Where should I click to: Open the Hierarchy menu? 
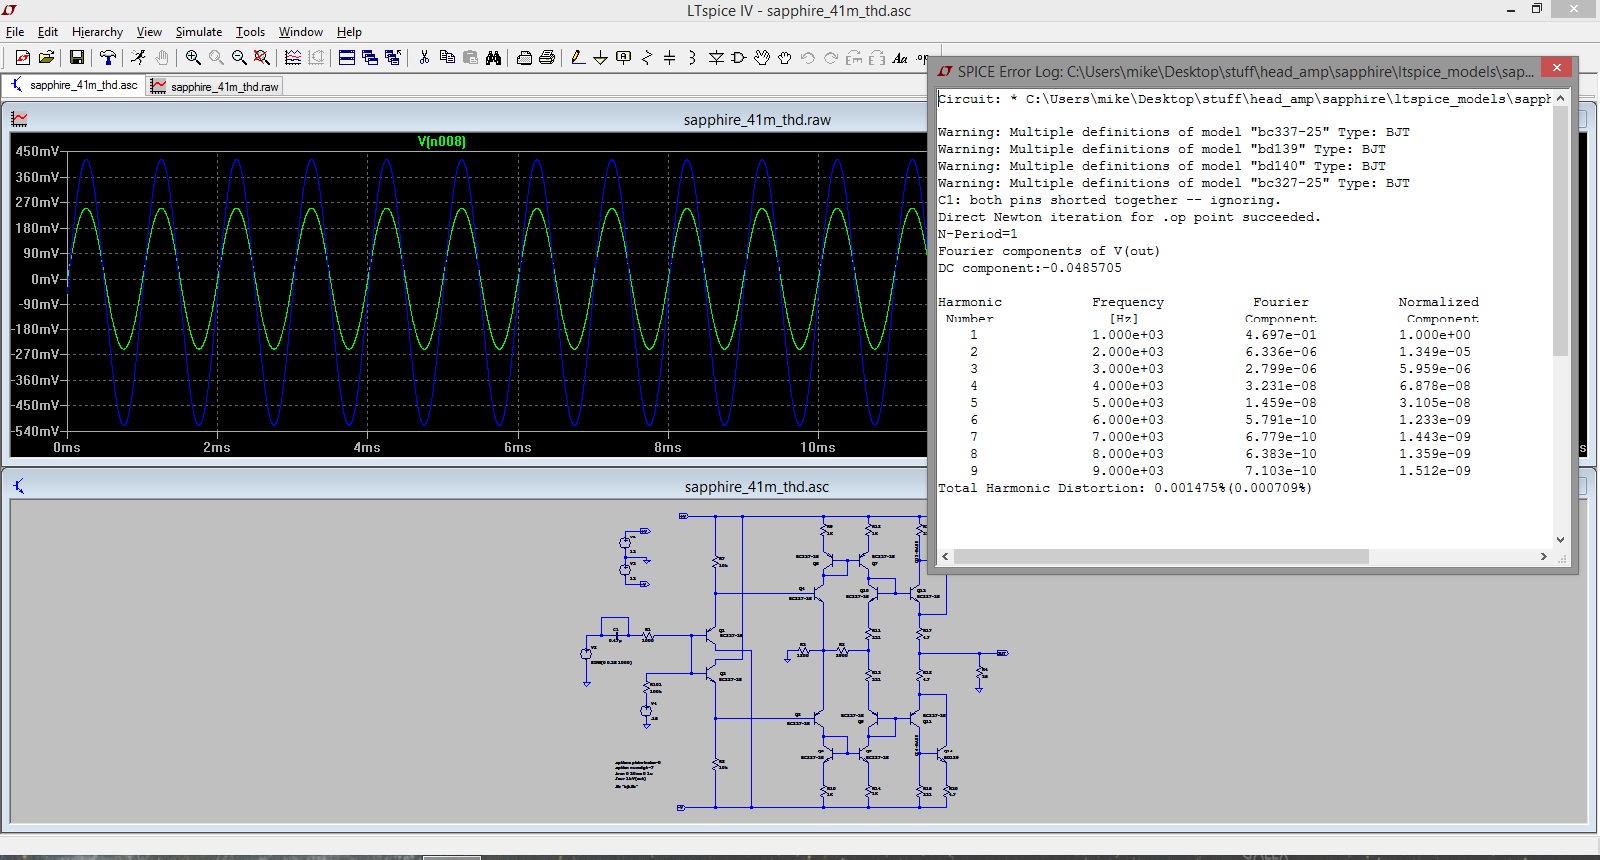(x=97, y=32)
